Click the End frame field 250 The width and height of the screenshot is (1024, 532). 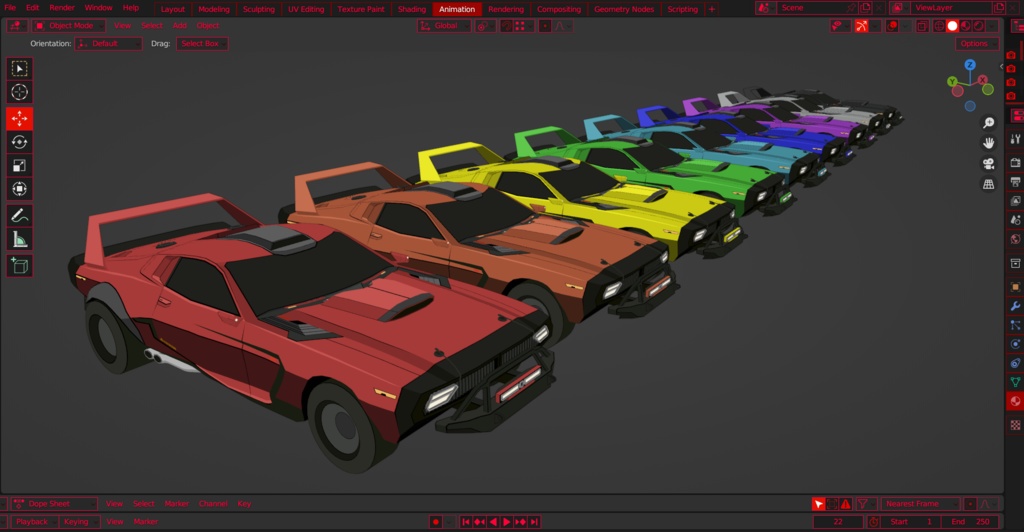click(x=972, y=522)
